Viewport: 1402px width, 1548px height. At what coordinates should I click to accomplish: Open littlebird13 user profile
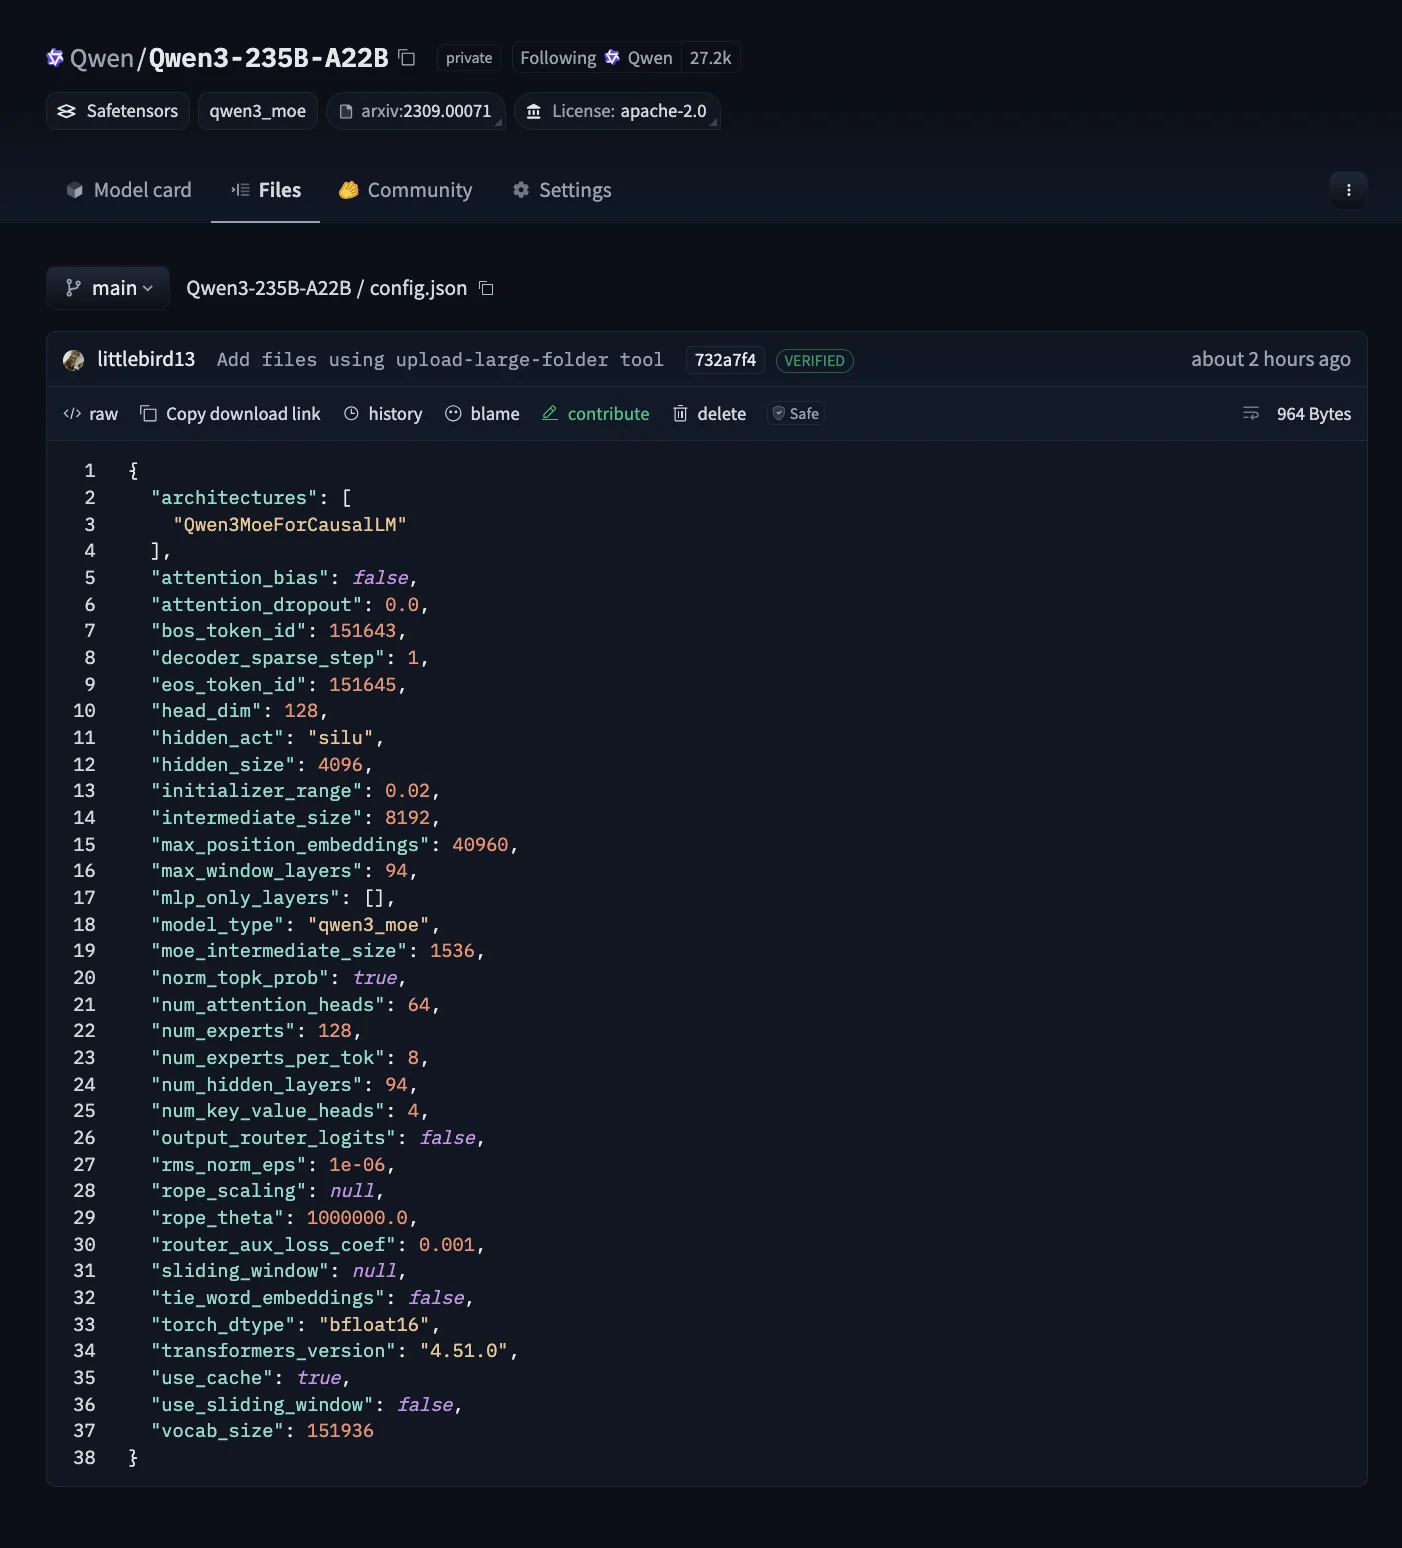tap(146, 359)
